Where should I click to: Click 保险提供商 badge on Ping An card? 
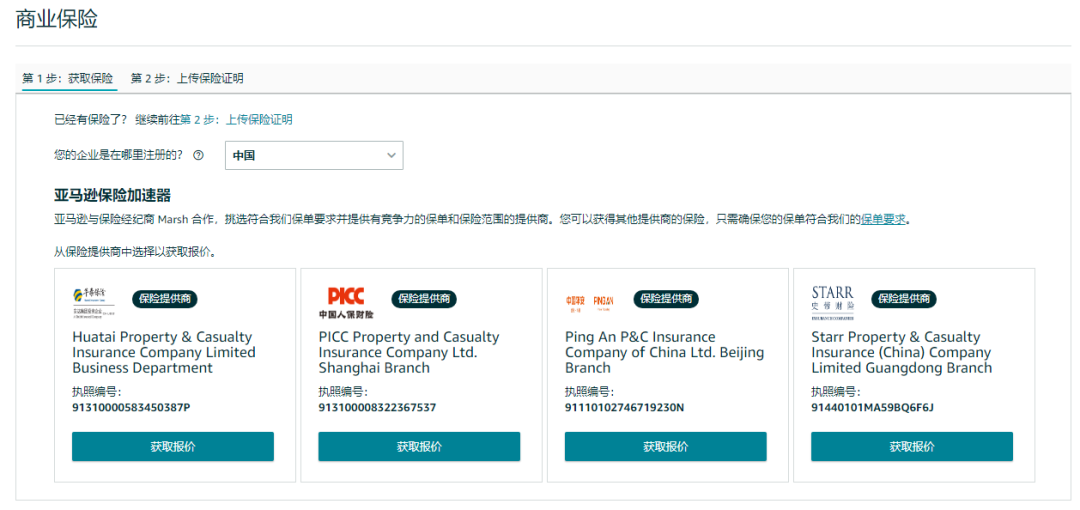pyautogui.click(x=666, y=298)
